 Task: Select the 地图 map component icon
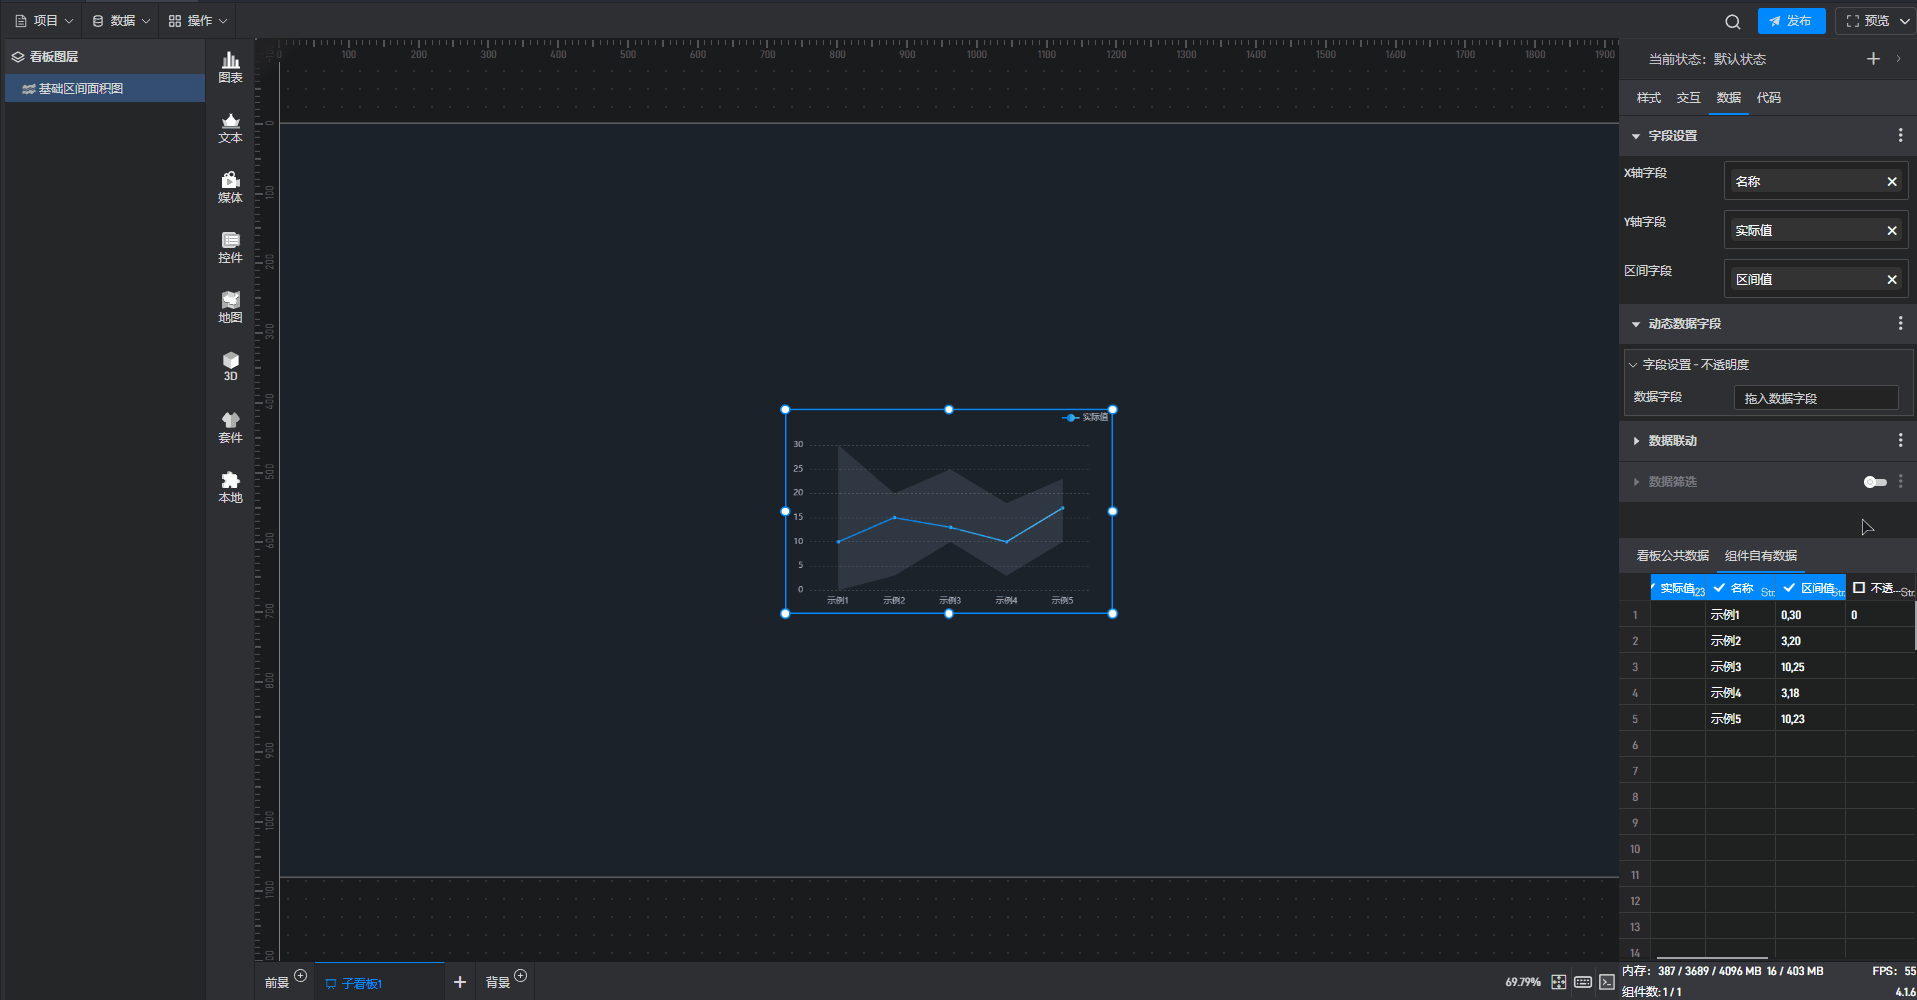[230, 307]
